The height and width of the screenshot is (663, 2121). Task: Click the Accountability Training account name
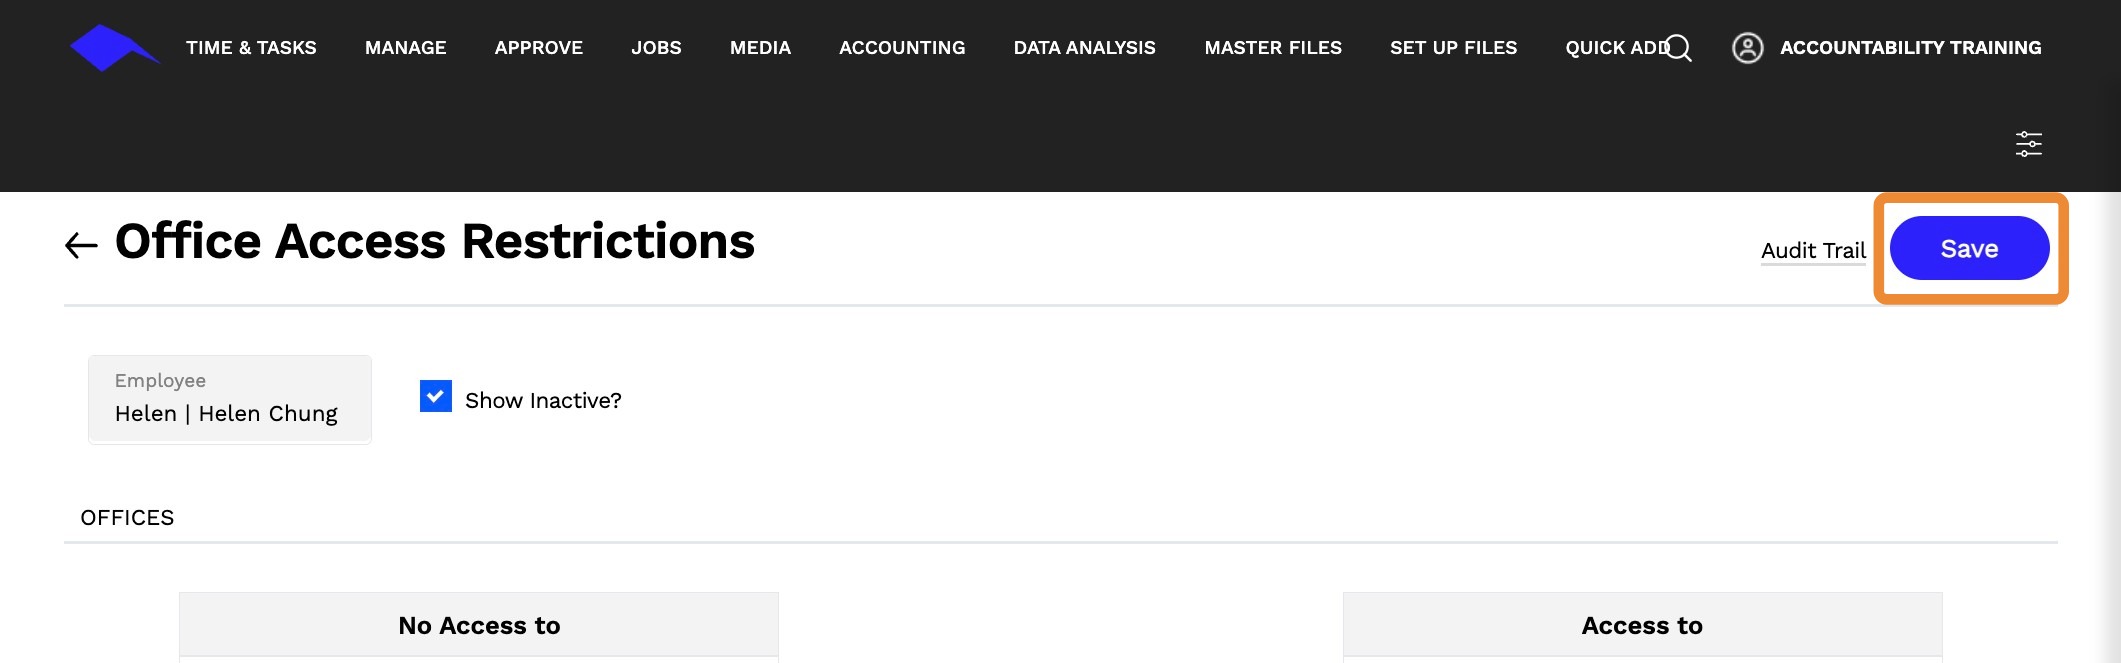coord(1911,48)
